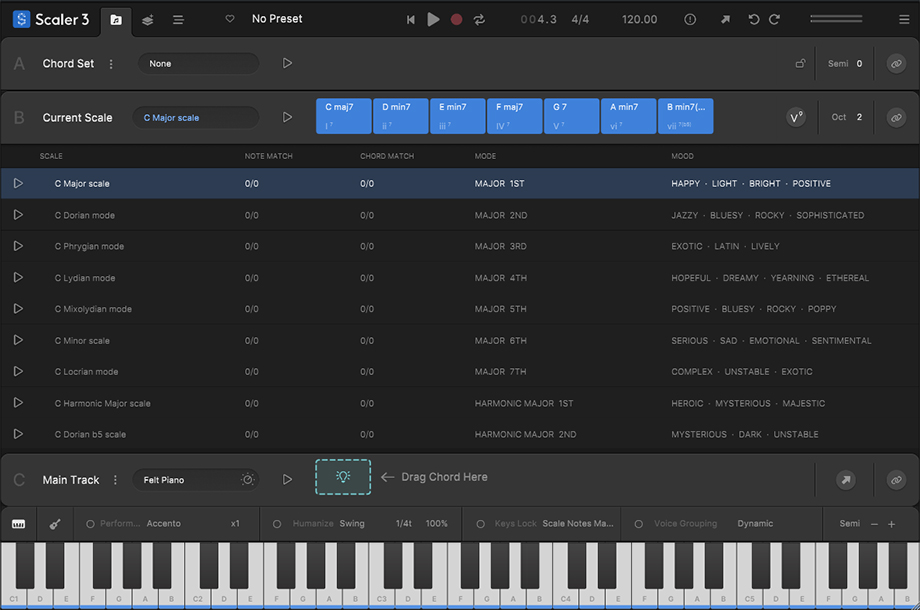The image size is (920, 610).
Task: Start playback with the transport play button
Action: tap(433, 19)
